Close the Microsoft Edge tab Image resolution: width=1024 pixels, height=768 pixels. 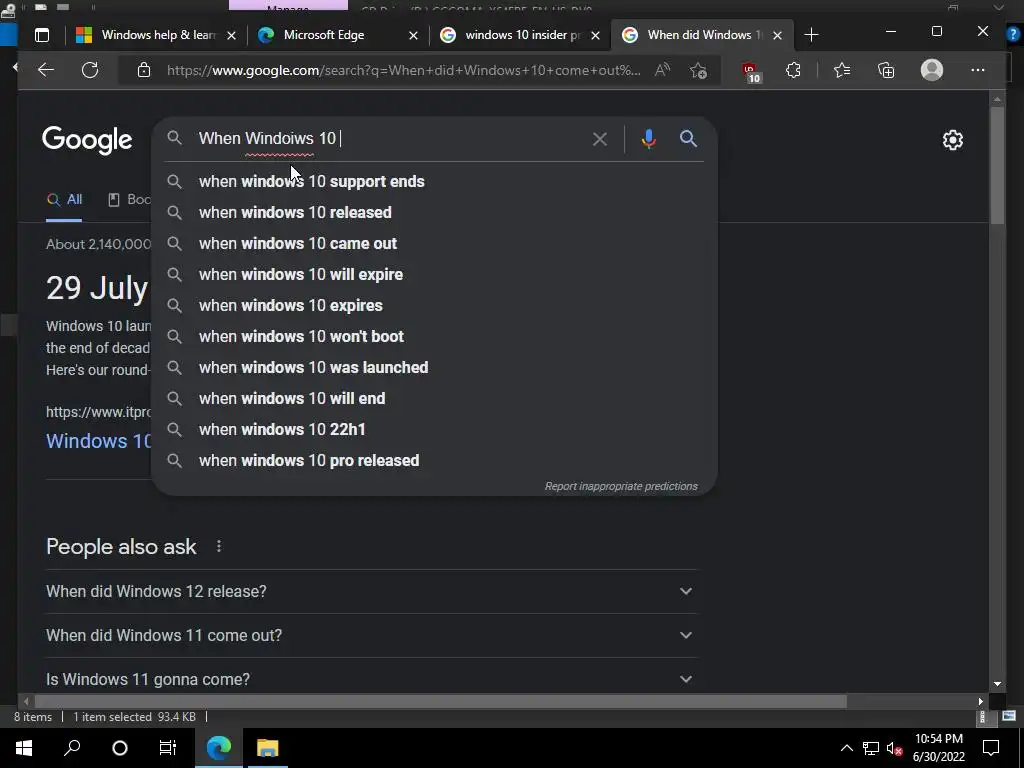[x=413, y=35]
